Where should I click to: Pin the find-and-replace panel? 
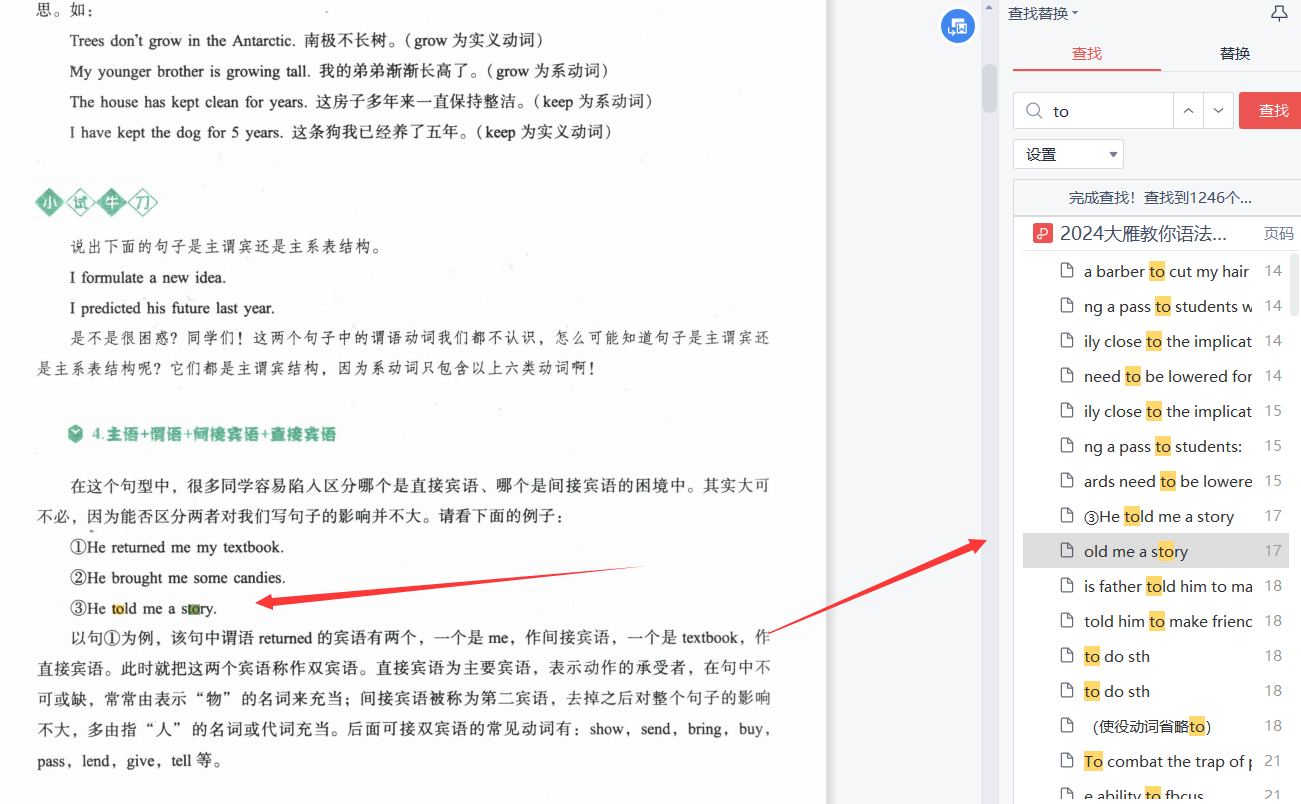[1279, 13]
